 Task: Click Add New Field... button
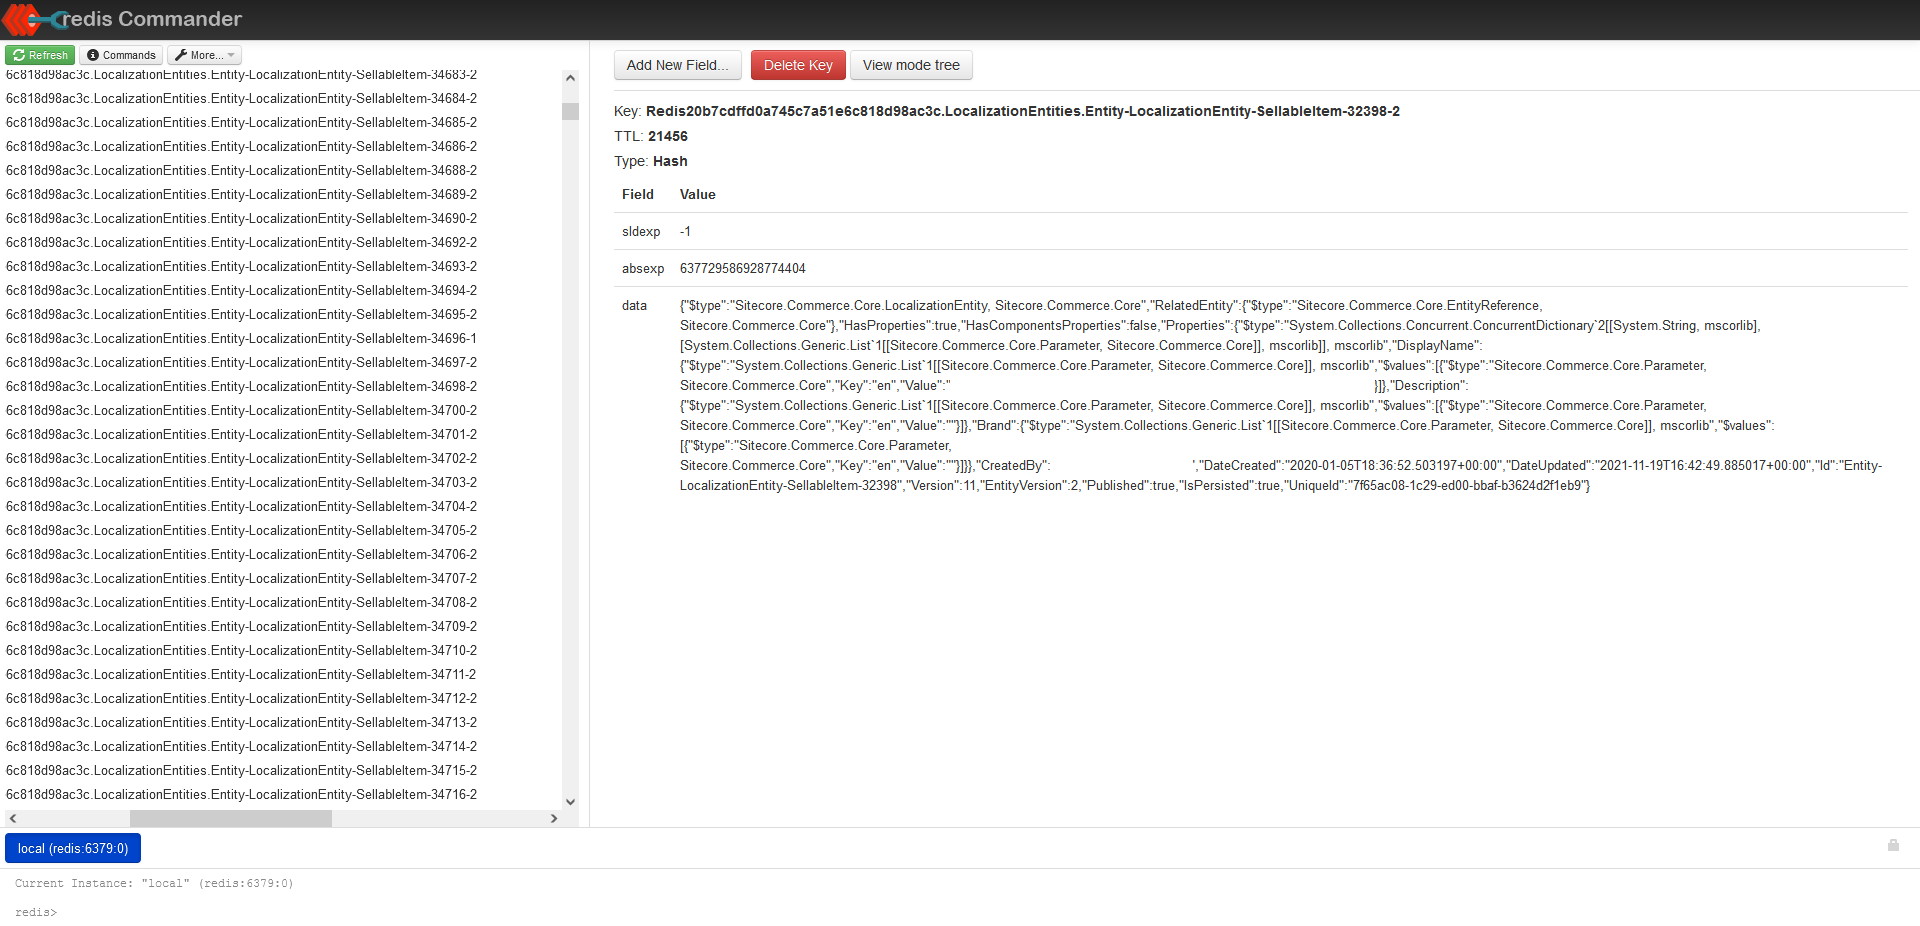[678, 65]
